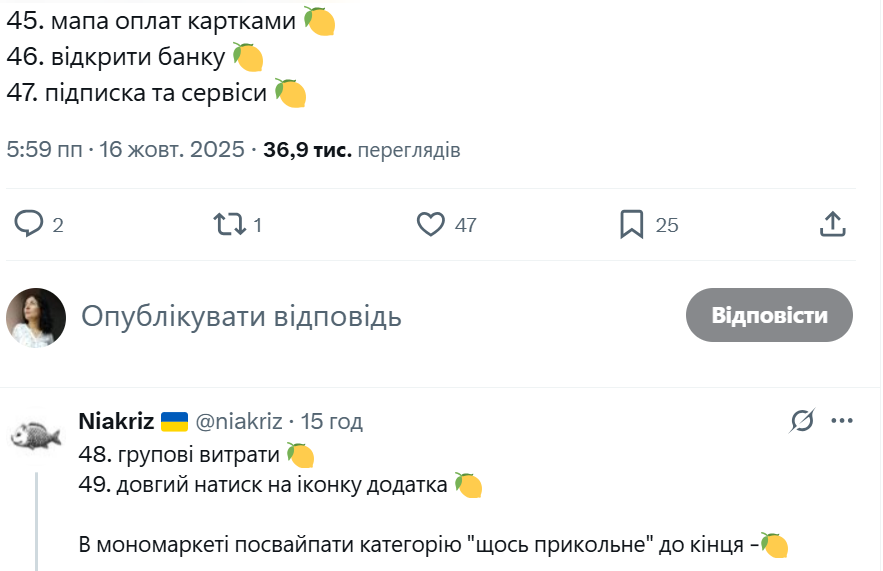Screen dimensions: 883x571
Task: Like the post with the heart
Action: click(x=430, y=224)
